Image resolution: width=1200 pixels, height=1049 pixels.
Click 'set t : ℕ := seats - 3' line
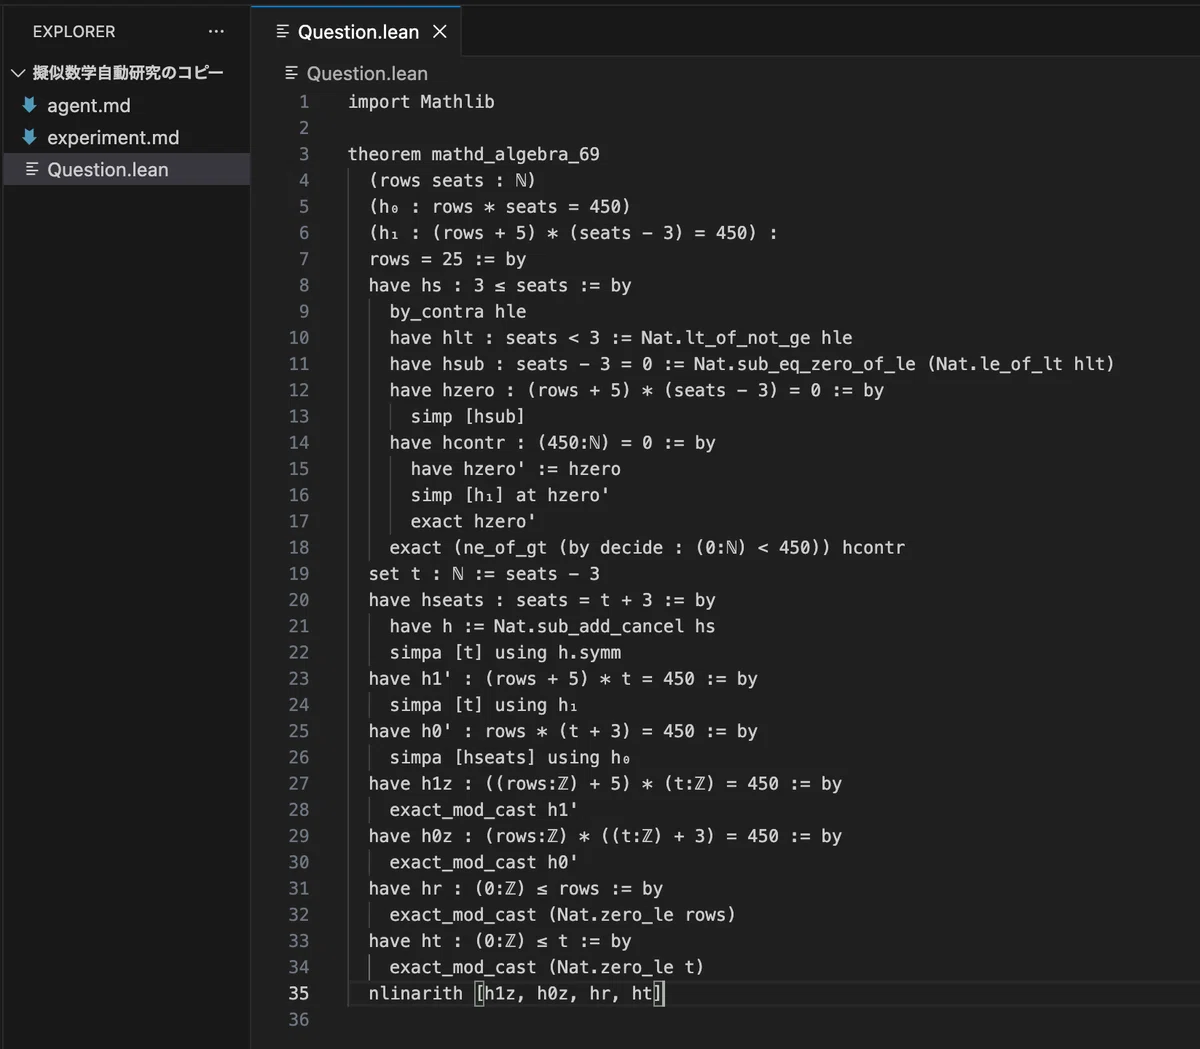pyautogui.click(x=484, y=574)
